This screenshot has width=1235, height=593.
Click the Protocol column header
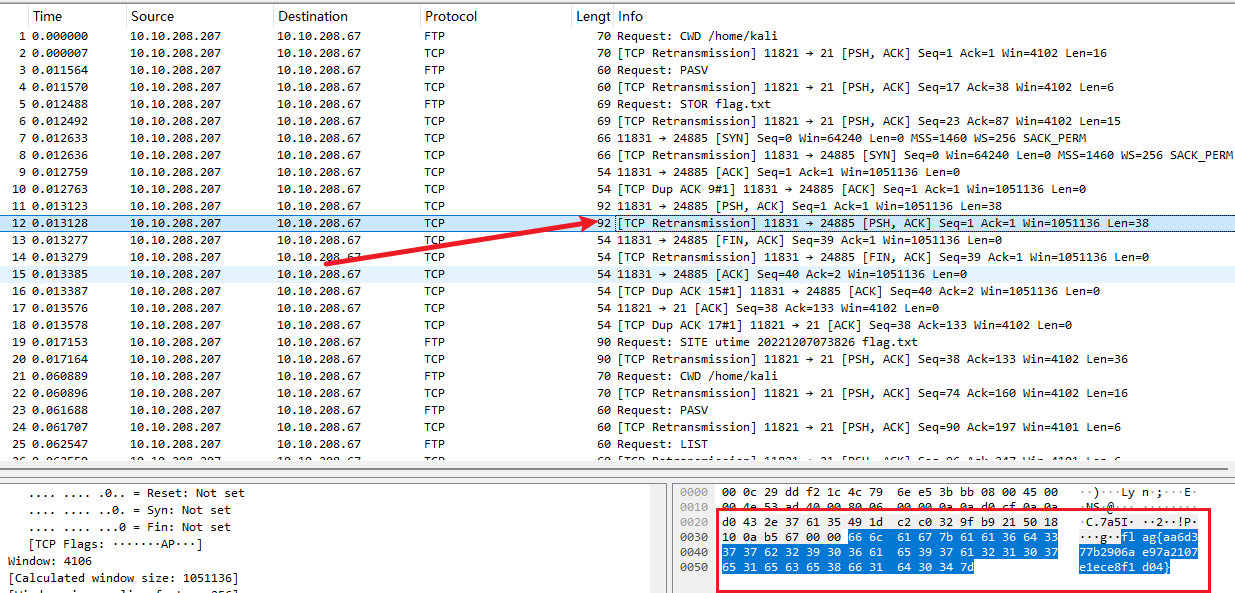point(451,16)
